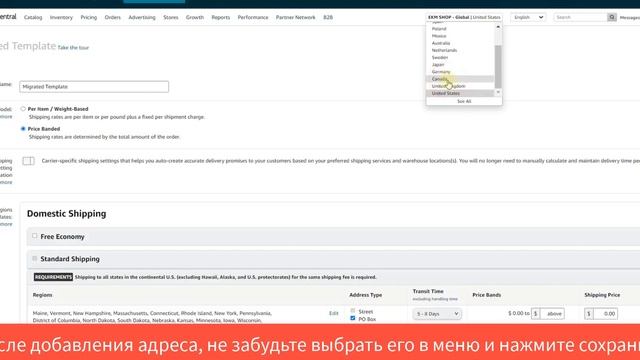Check the Standard Shipping checkbox

[x=35, y=258]
